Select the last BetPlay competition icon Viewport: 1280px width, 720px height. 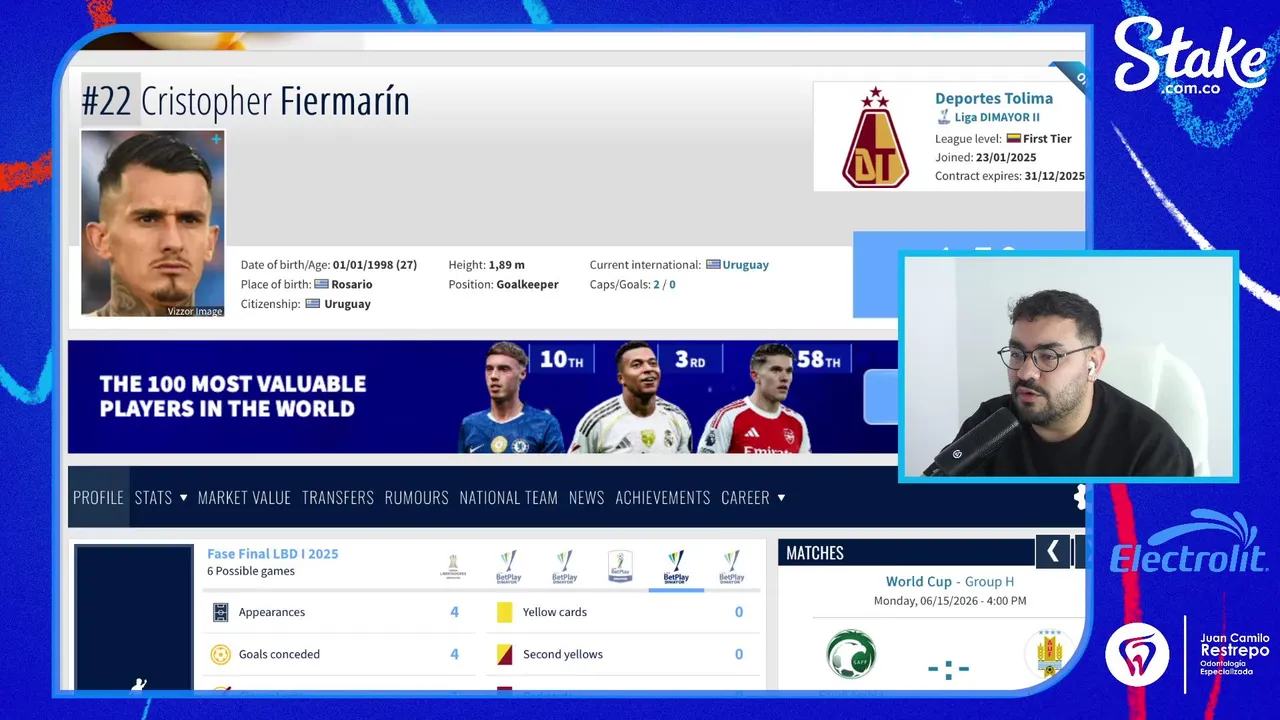point(732,566)
